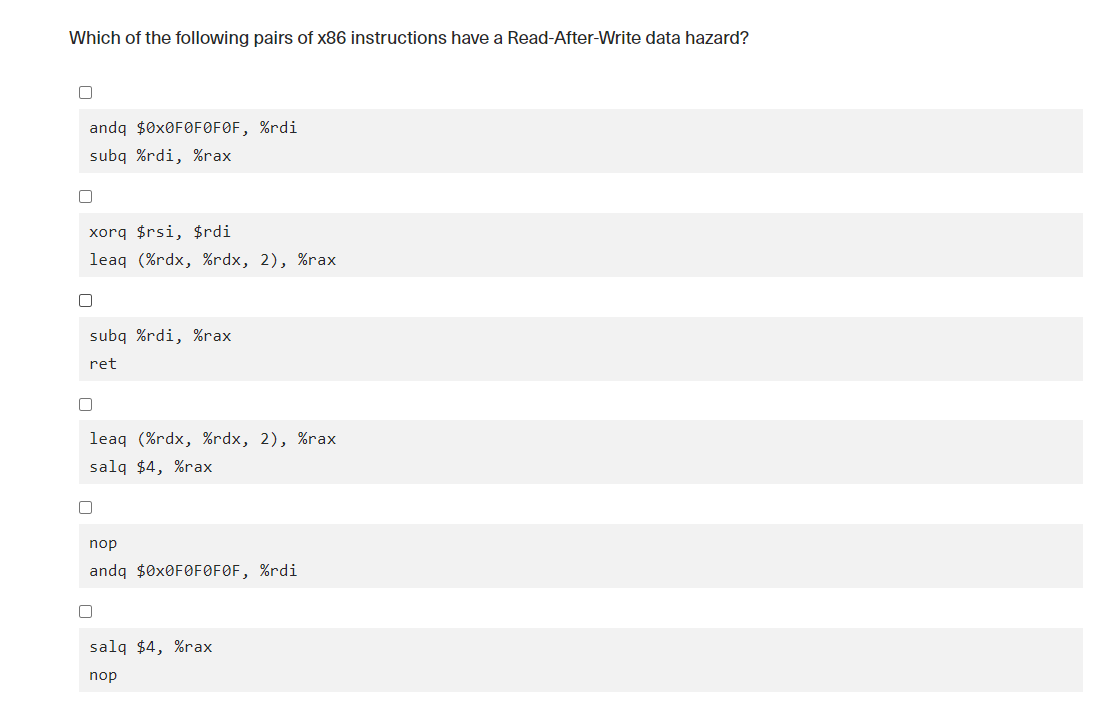This screenshot has width=1110, height=707.
Task: Select the checkbox for the subq/ret pair
Action: click(x=85, y=300)
